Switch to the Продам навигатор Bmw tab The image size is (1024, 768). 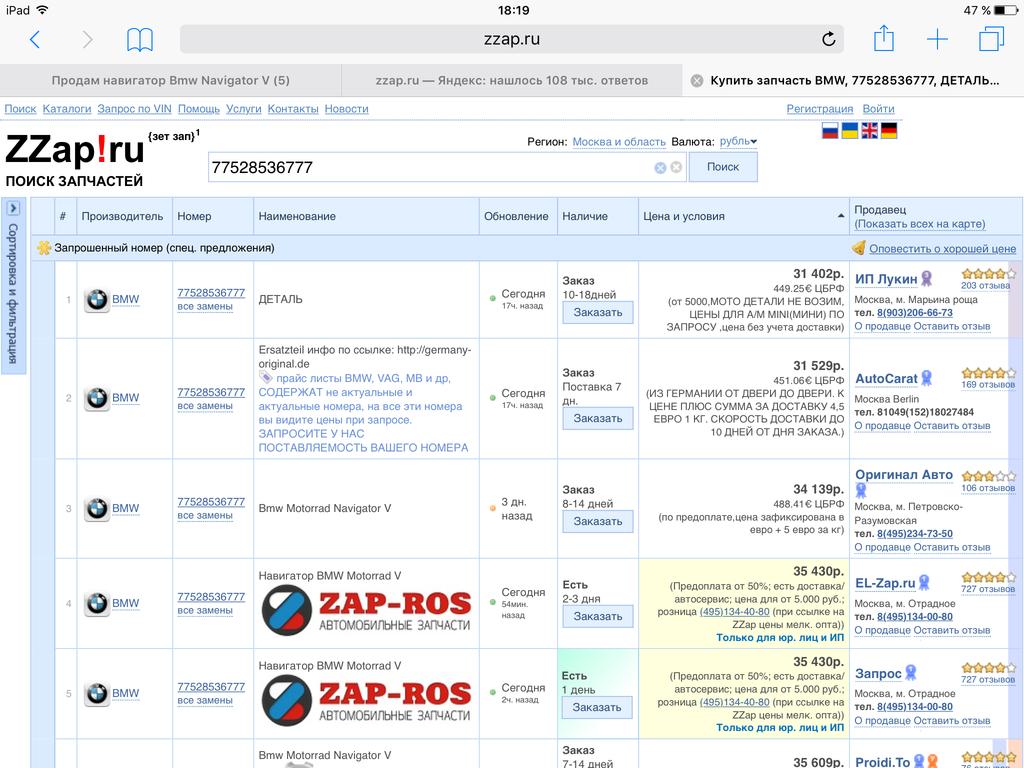[x=170, y=80]
